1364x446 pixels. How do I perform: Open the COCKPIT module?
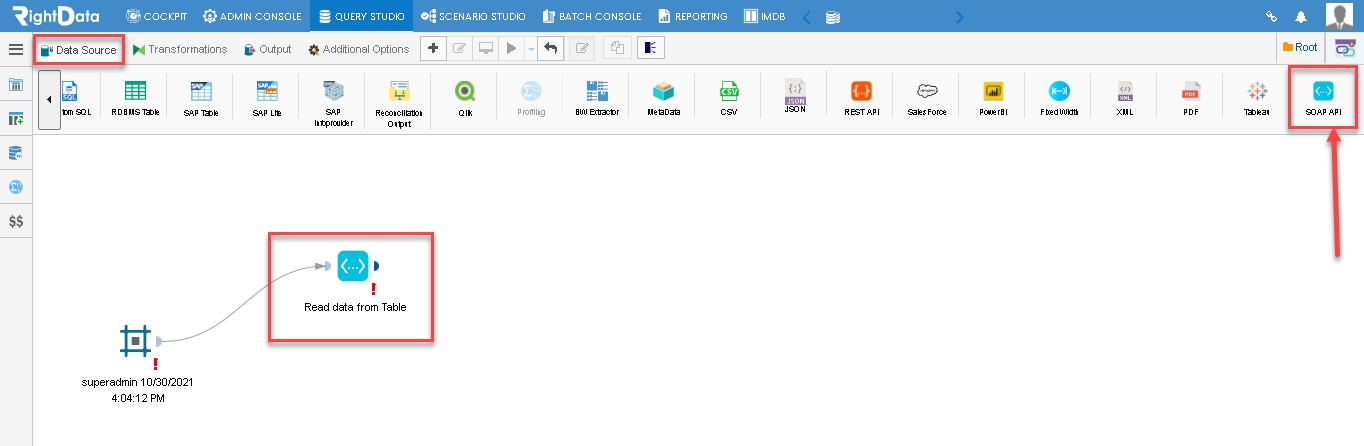coord(156,16)
